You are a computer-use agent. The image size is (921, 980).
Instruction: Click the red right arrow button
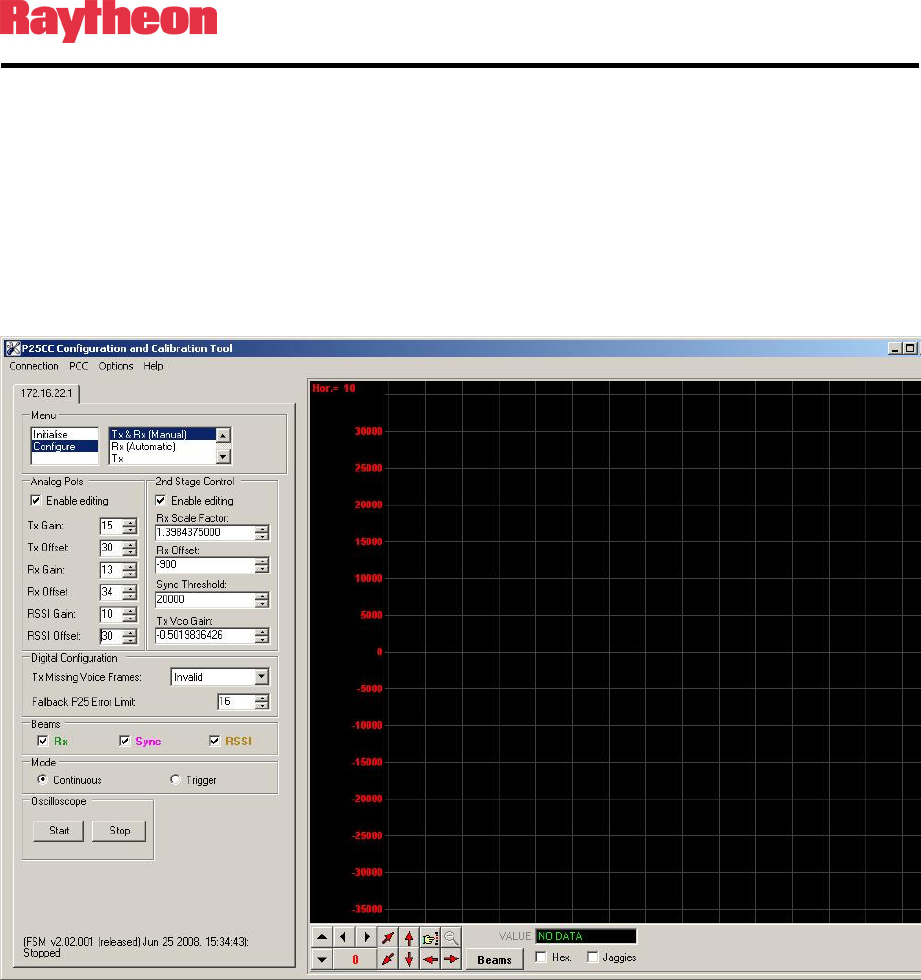(451, 959)
